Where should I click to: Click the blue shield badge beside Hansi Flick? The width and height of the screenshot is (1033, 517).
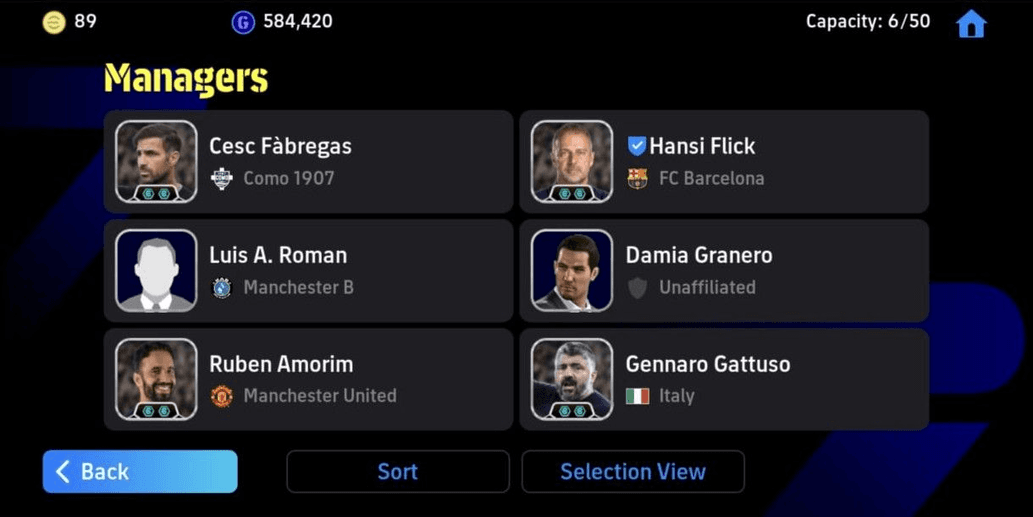tap(637, 146)
